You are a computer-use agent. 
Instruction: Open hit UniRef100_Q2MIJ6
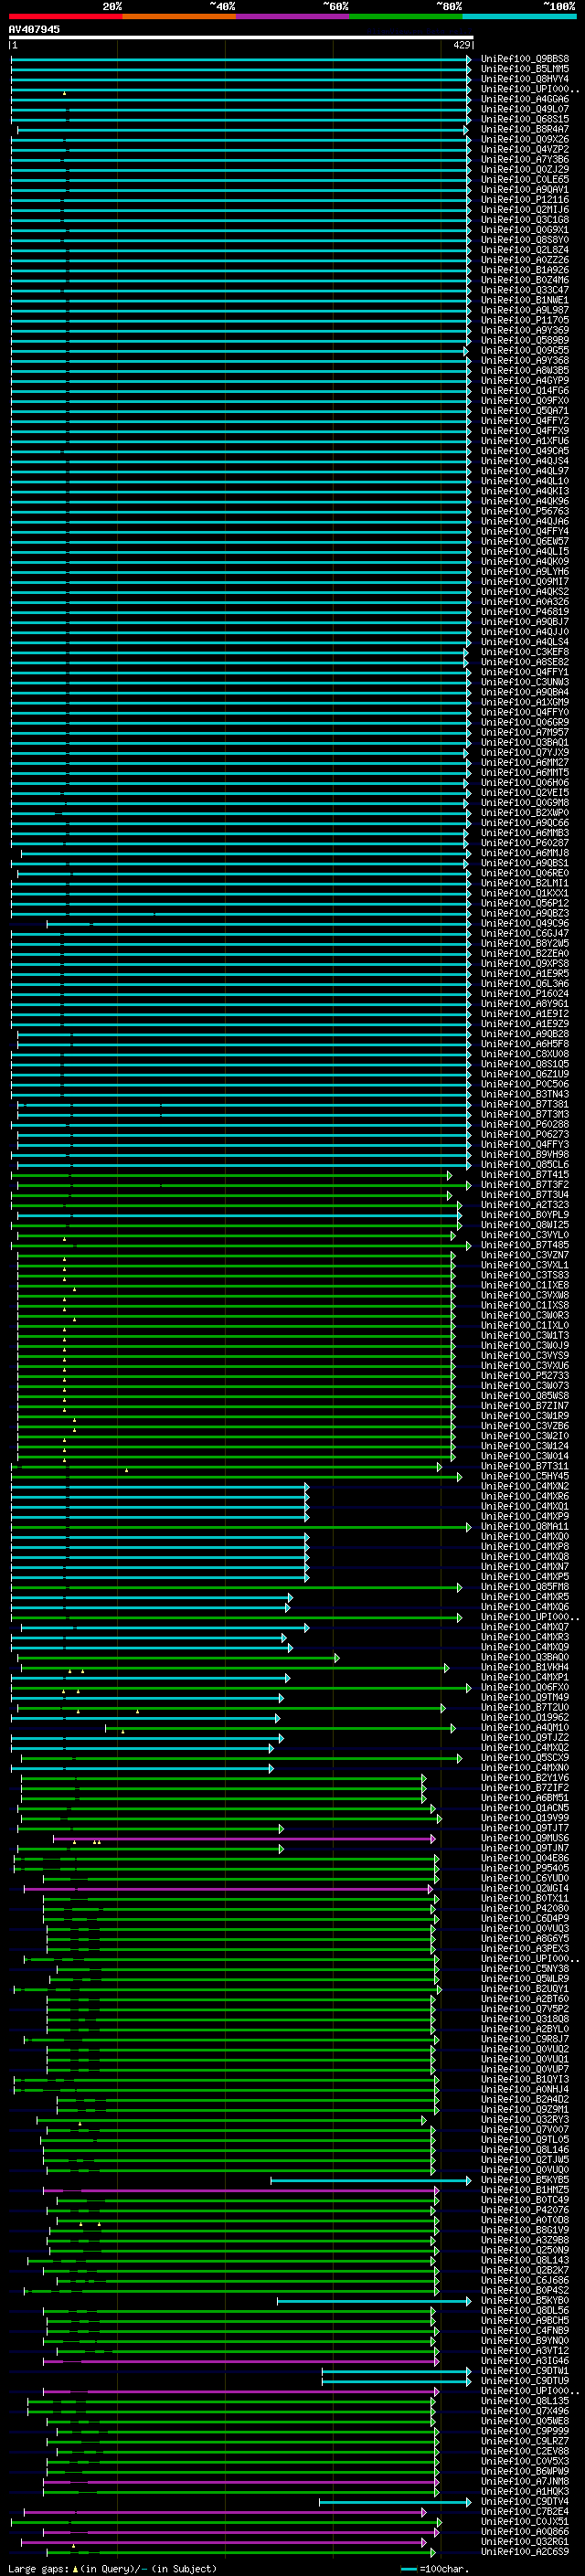(525, 209)
